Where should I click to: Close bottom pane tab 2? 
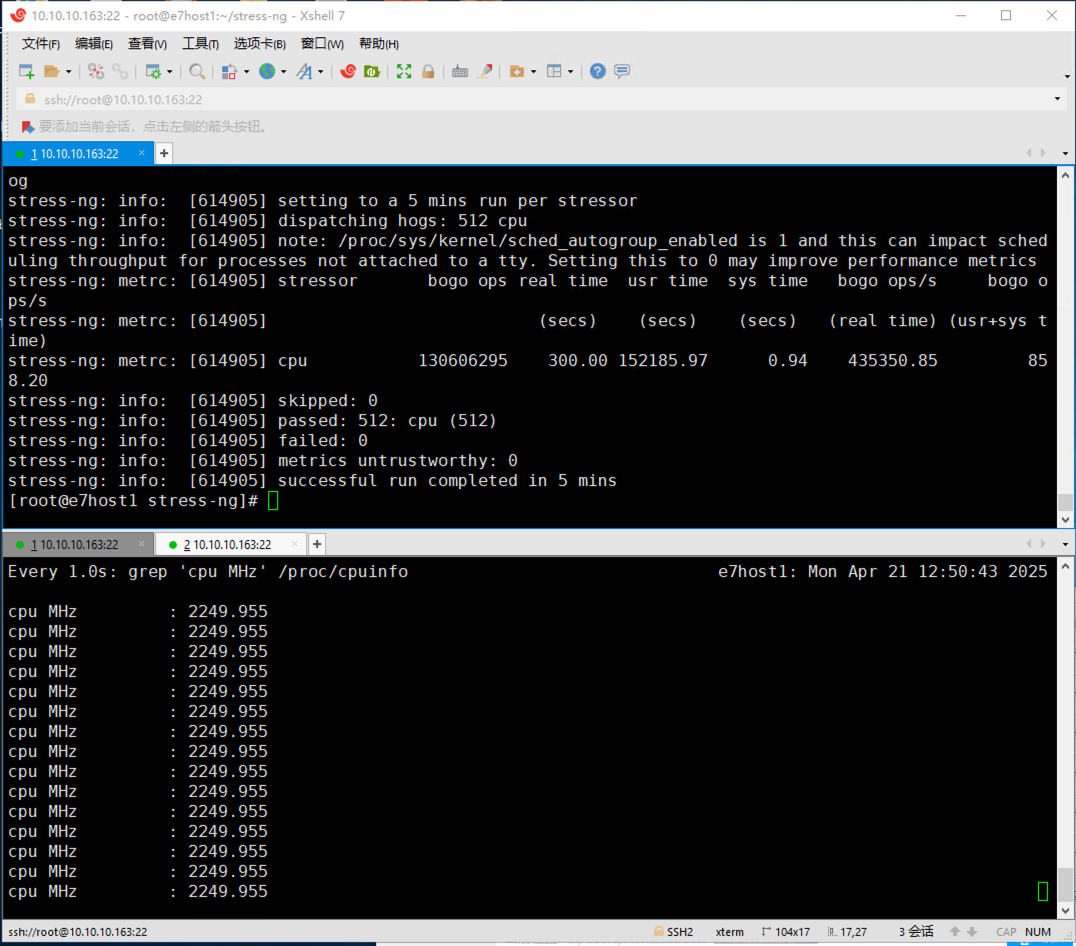pos(294,544)
